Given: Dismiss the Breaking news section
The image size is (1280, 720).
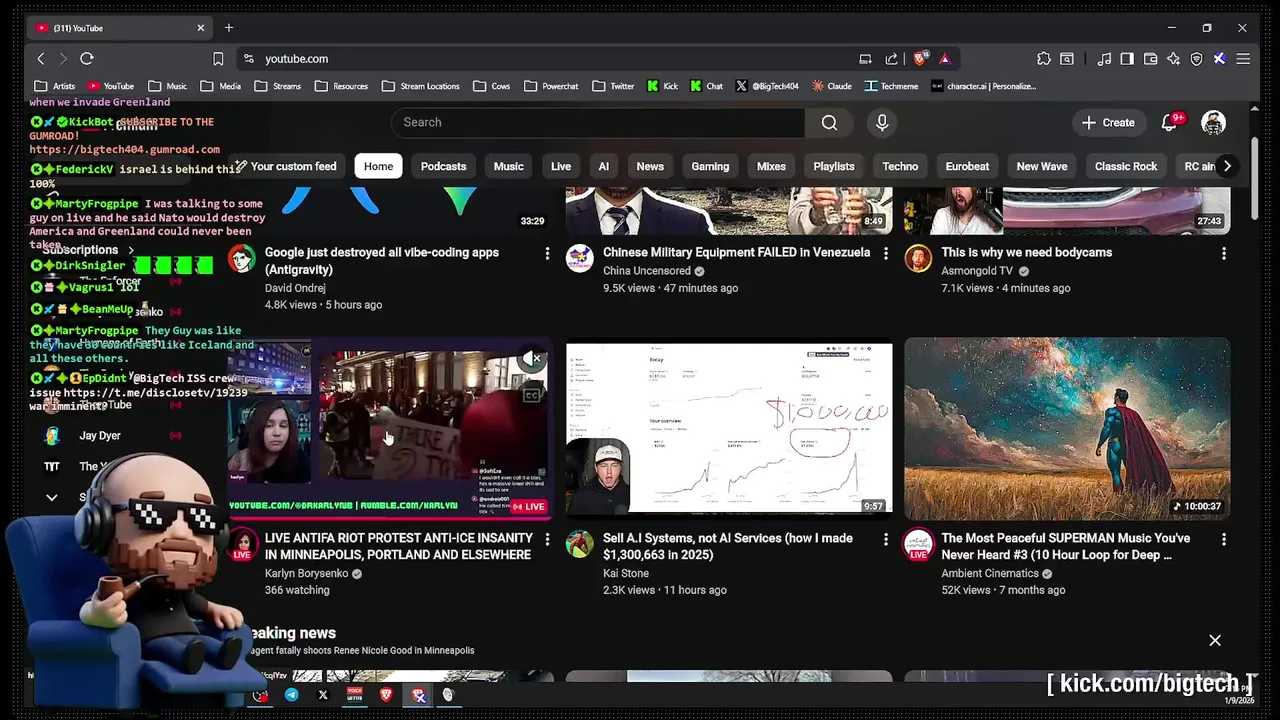Looking at the screenshot, I should [1215, 640].
